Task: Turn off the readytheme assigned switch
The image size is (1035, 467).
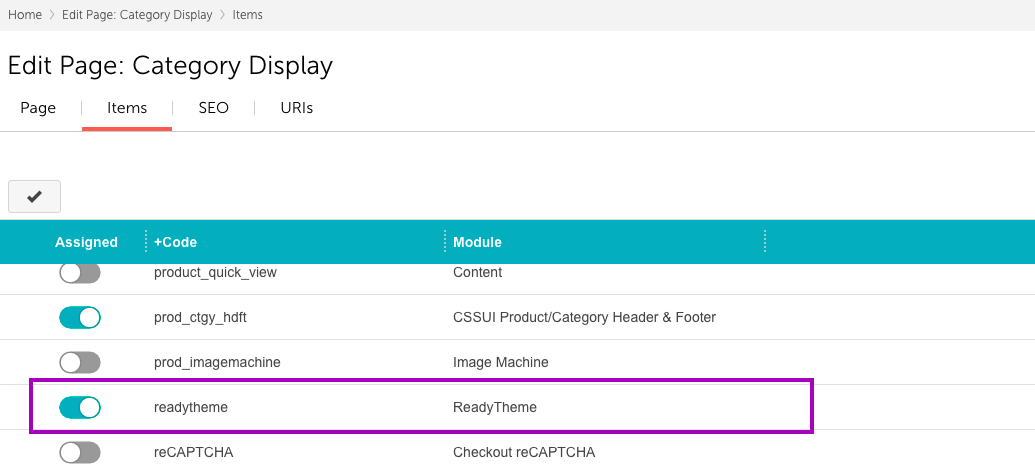Action: tap(80, 407)
